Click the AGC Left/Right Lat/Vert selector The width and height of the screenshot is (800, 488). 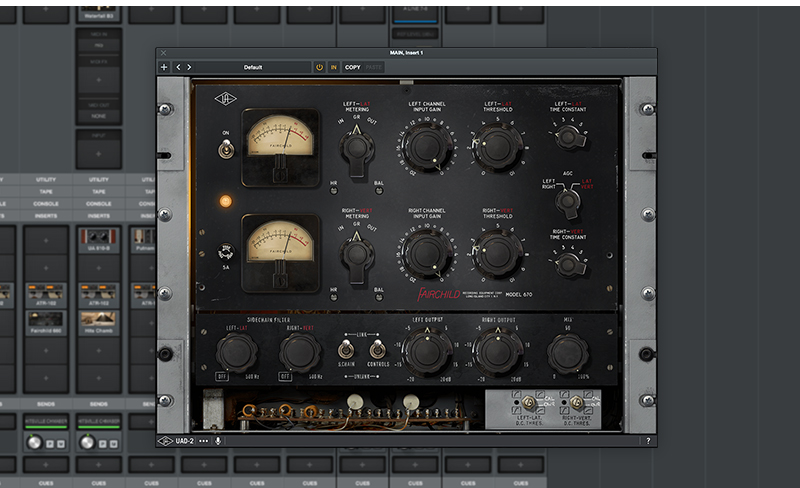click(x=568, y=201)
